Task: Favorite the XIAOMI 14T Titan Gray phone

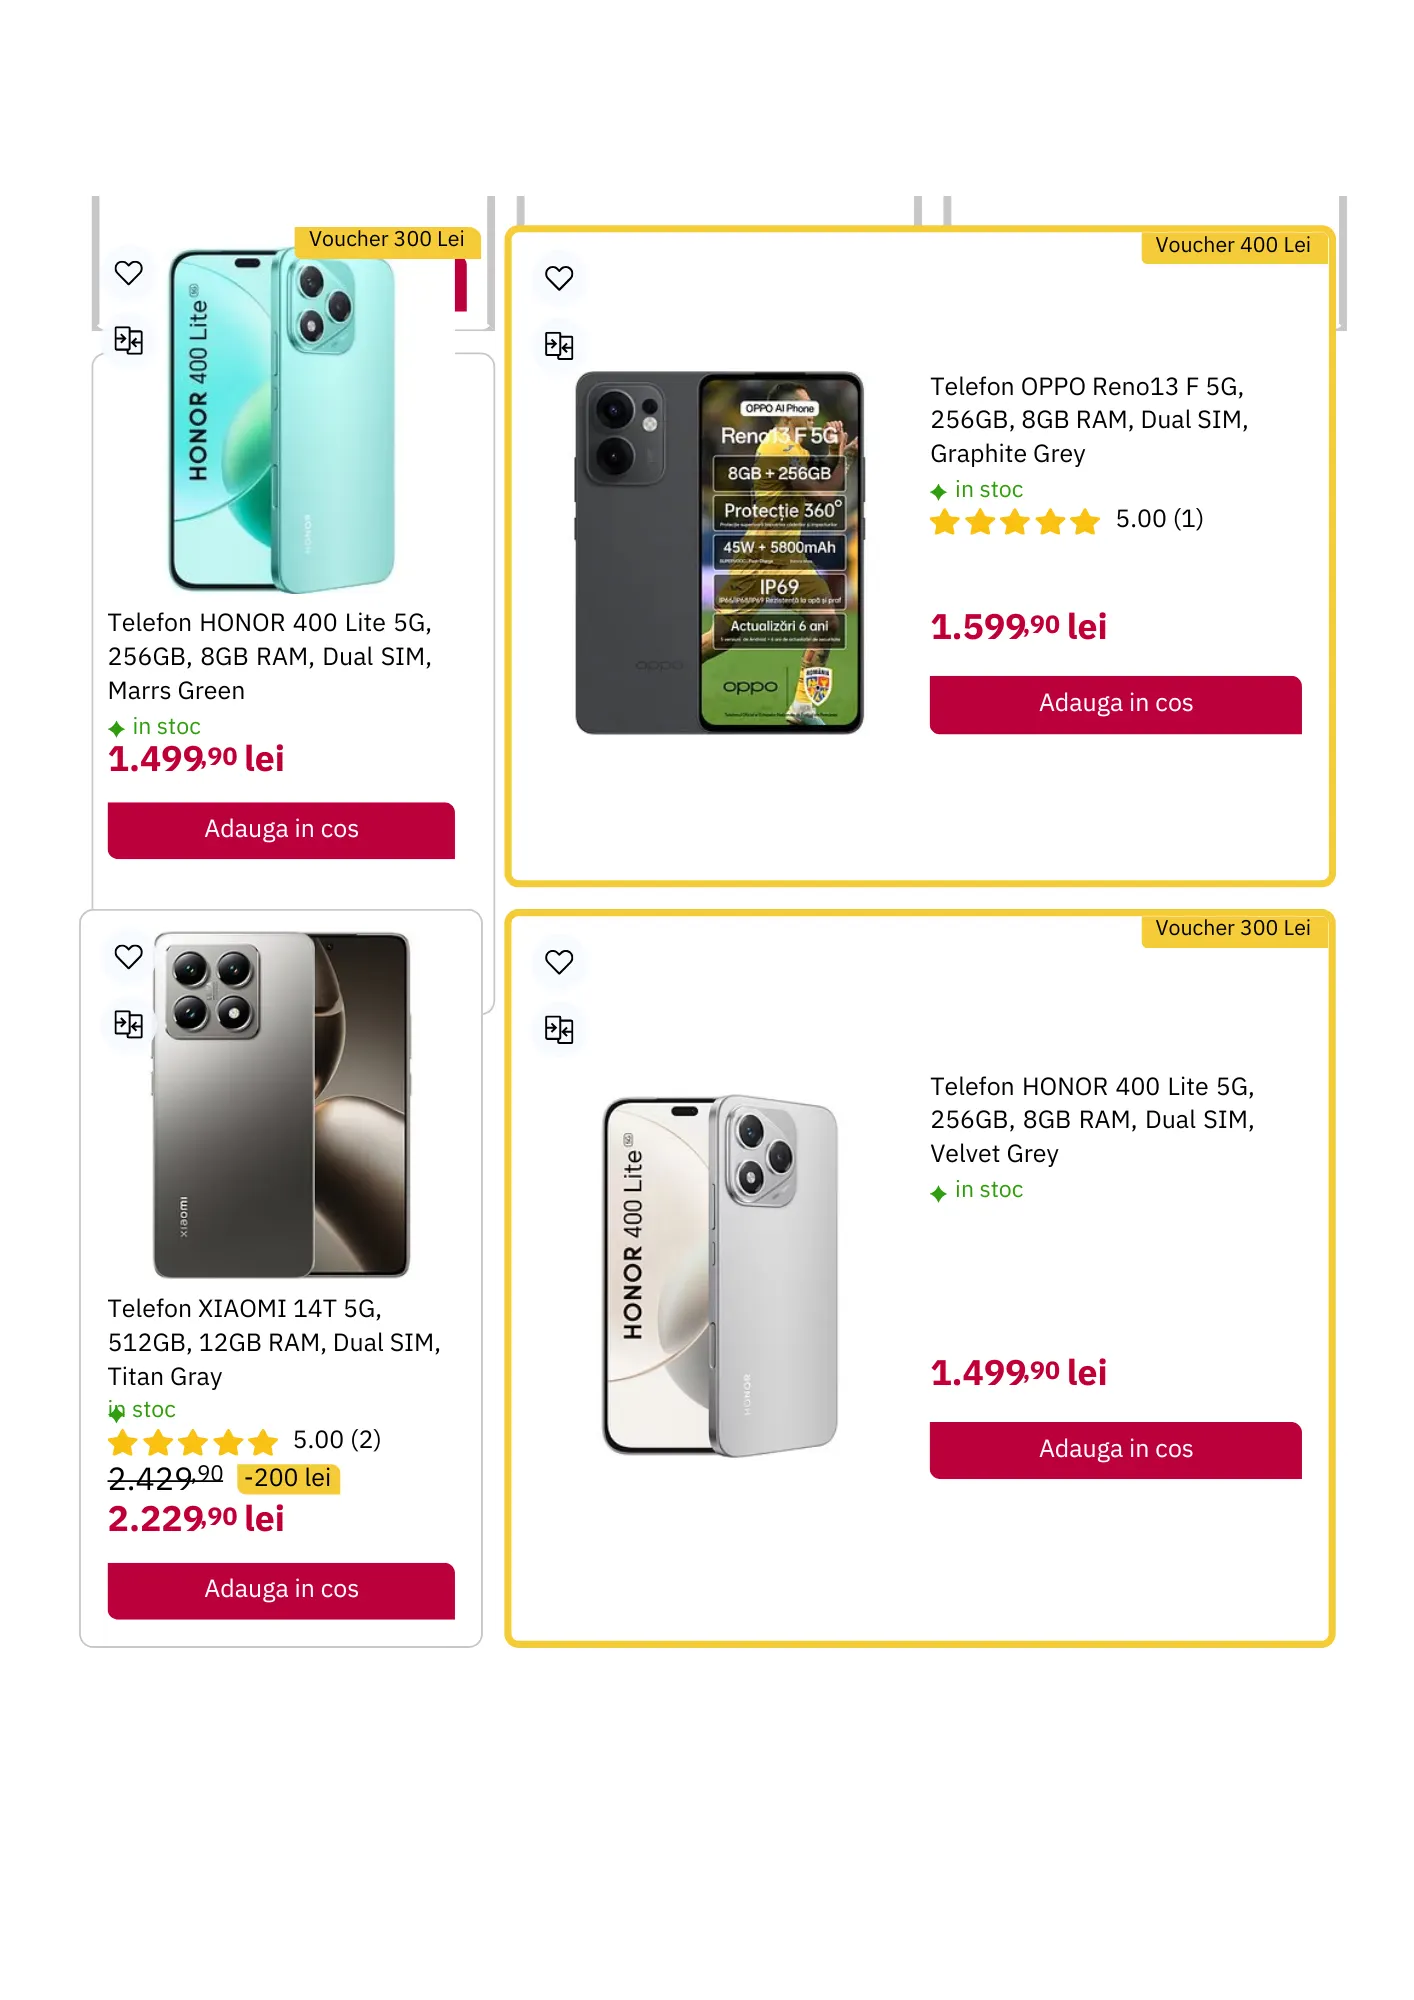Action: point(129,956)
